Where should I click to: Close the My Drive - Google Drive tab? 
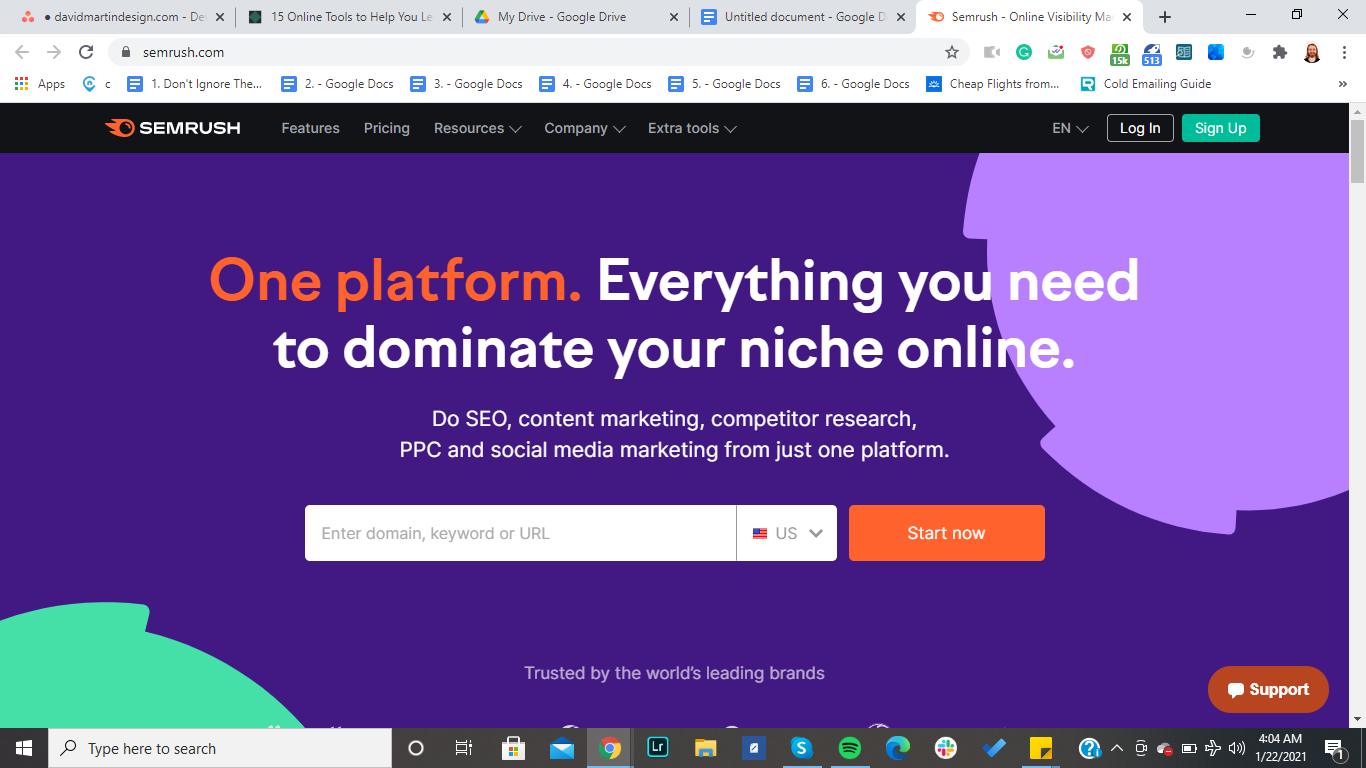click(673, 17)
